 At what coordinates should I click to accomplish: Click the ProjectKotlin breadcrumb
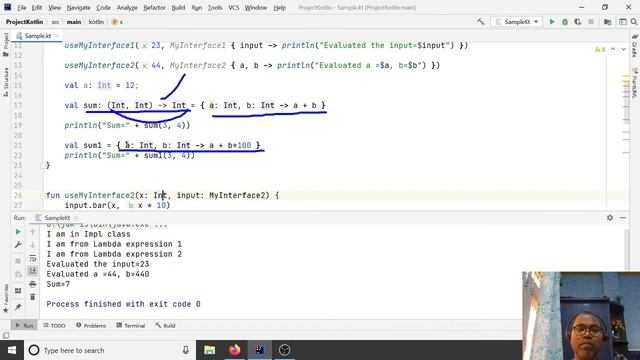coord(24,22)
